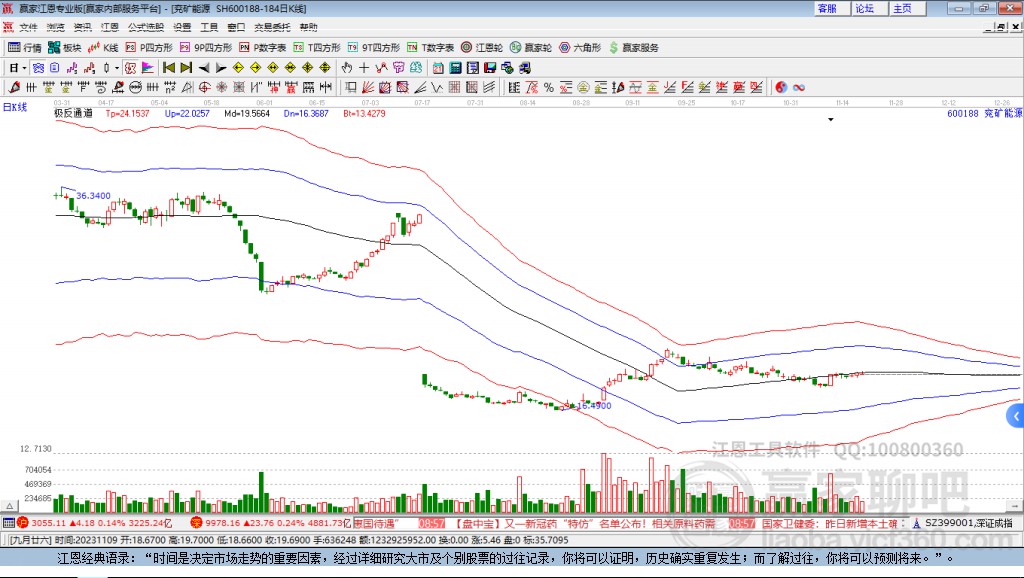Viewport: 1024px width, 578px height.
Task: Expand the candlestick style dropdown arrow
Action: click(x=117, y=67)
